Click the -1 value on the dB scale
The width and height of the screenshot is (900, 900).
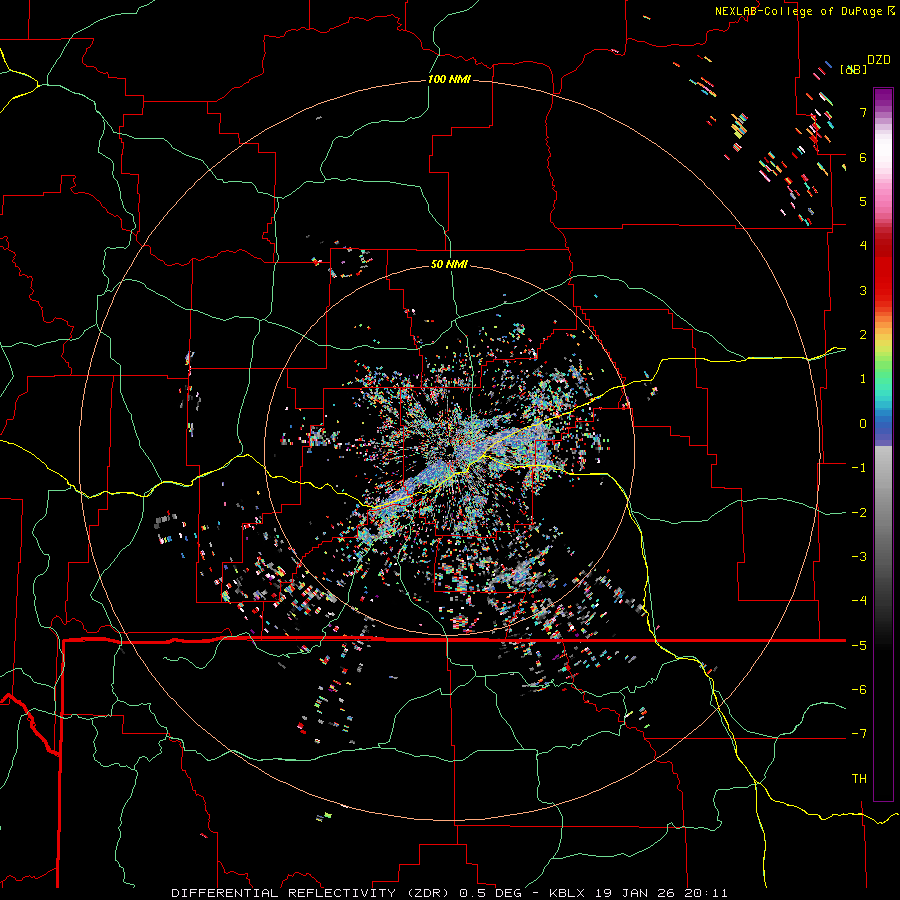(859, 468)
